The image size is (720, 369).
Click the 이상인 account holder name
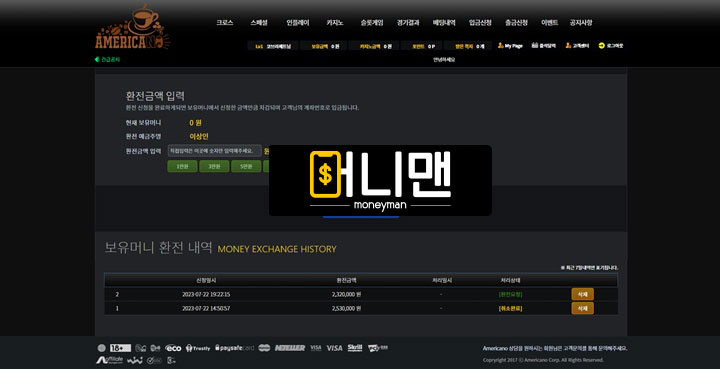(x=199, y=136)
